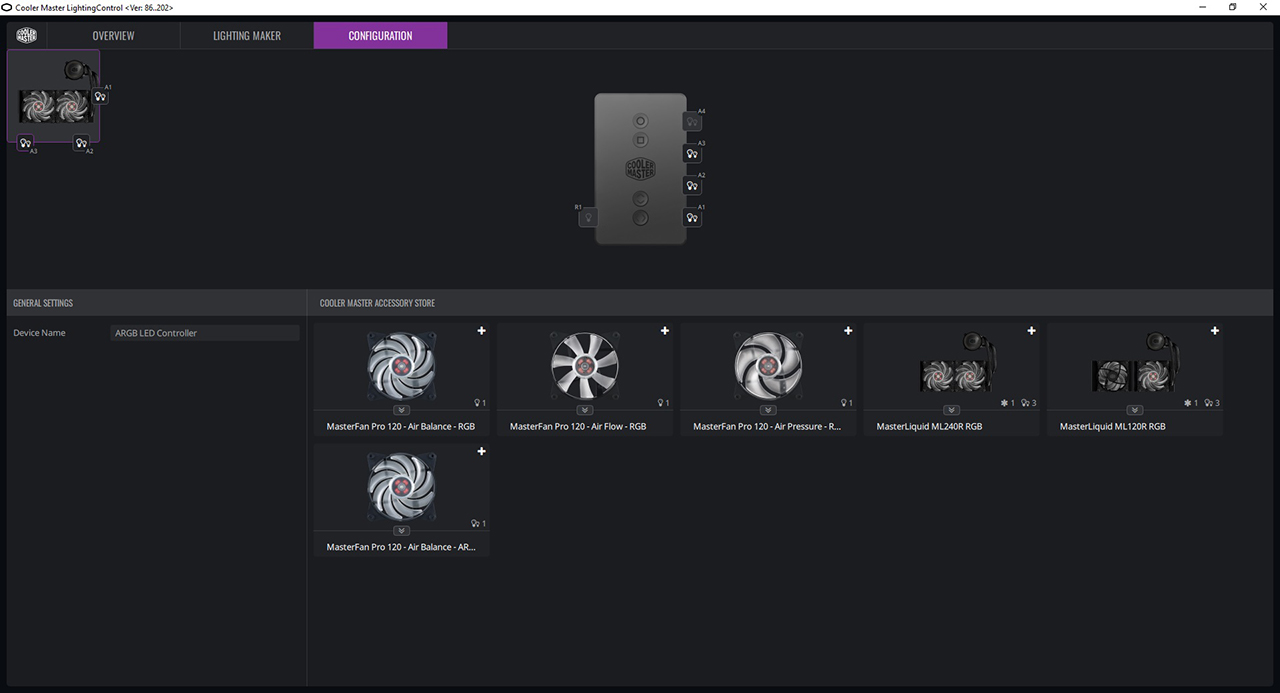Select the Configuration tab
Viewport: 1280px width, 693px height.
380,36
